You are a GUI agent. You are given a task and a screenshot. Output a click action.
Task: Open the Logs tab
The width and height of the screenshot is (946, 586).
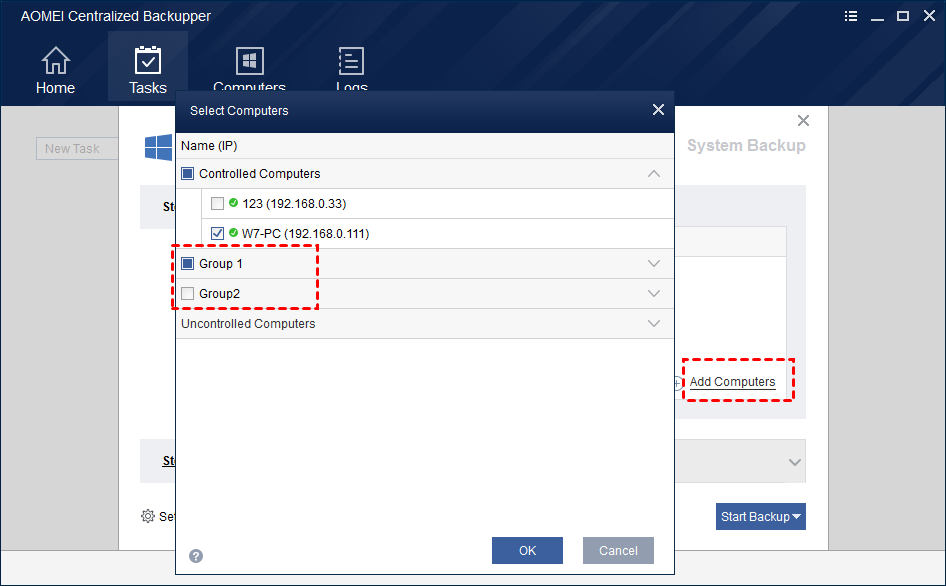(351, 68)
